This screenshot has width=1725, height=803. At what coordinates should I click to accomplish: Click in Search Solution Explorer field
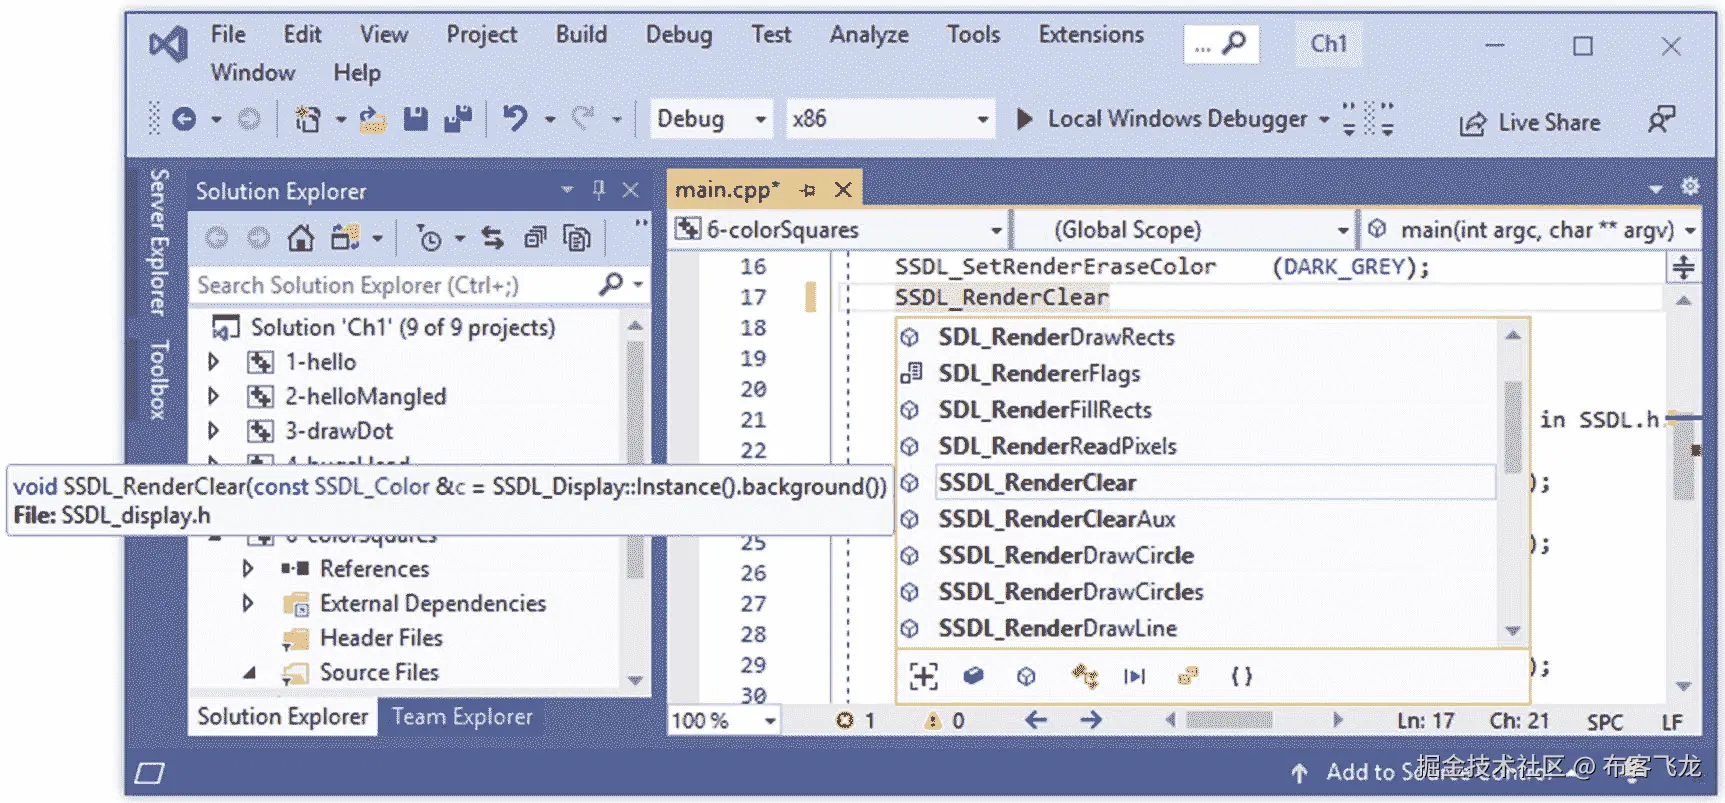coord(393,285)
